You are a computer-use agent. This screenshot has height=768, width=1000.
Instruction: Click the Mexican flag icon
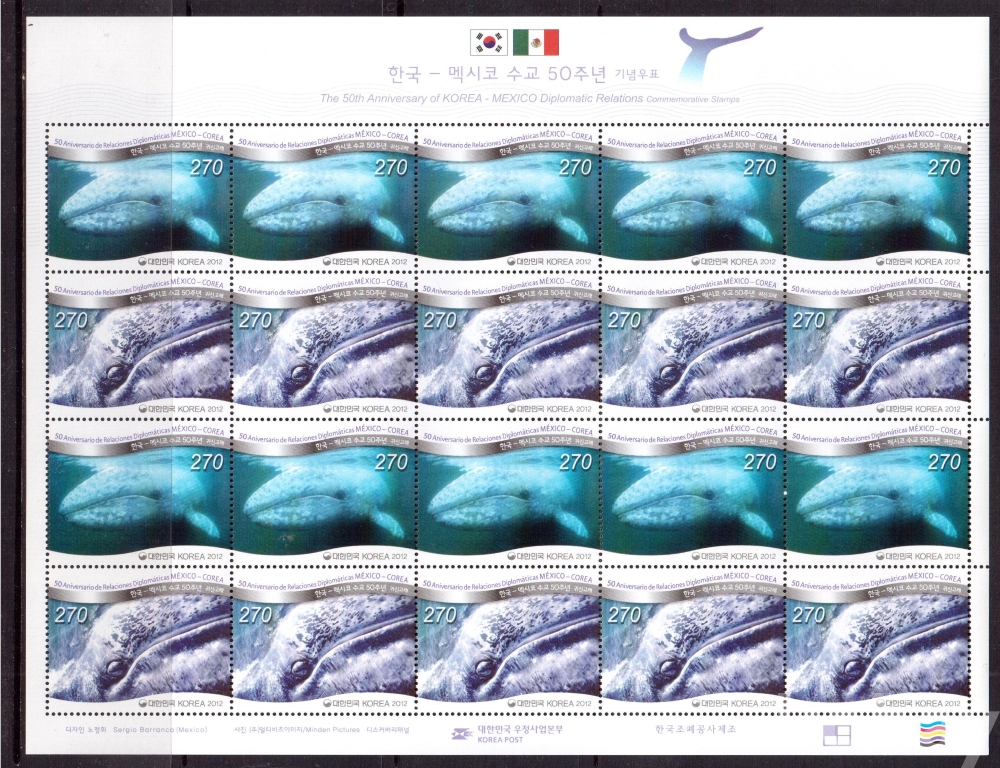pos(536,42)
